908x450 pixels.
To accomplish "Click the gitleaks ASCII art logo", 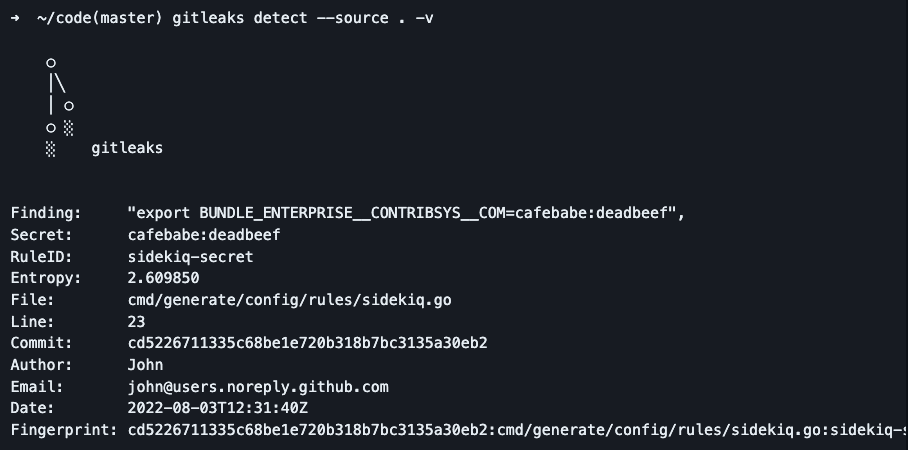I will (x=60, y=106).
